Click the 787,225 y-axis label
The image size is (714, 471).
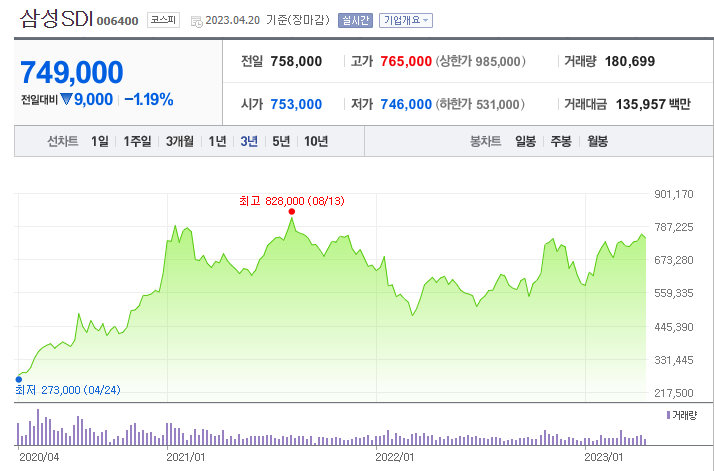point(674,227)
